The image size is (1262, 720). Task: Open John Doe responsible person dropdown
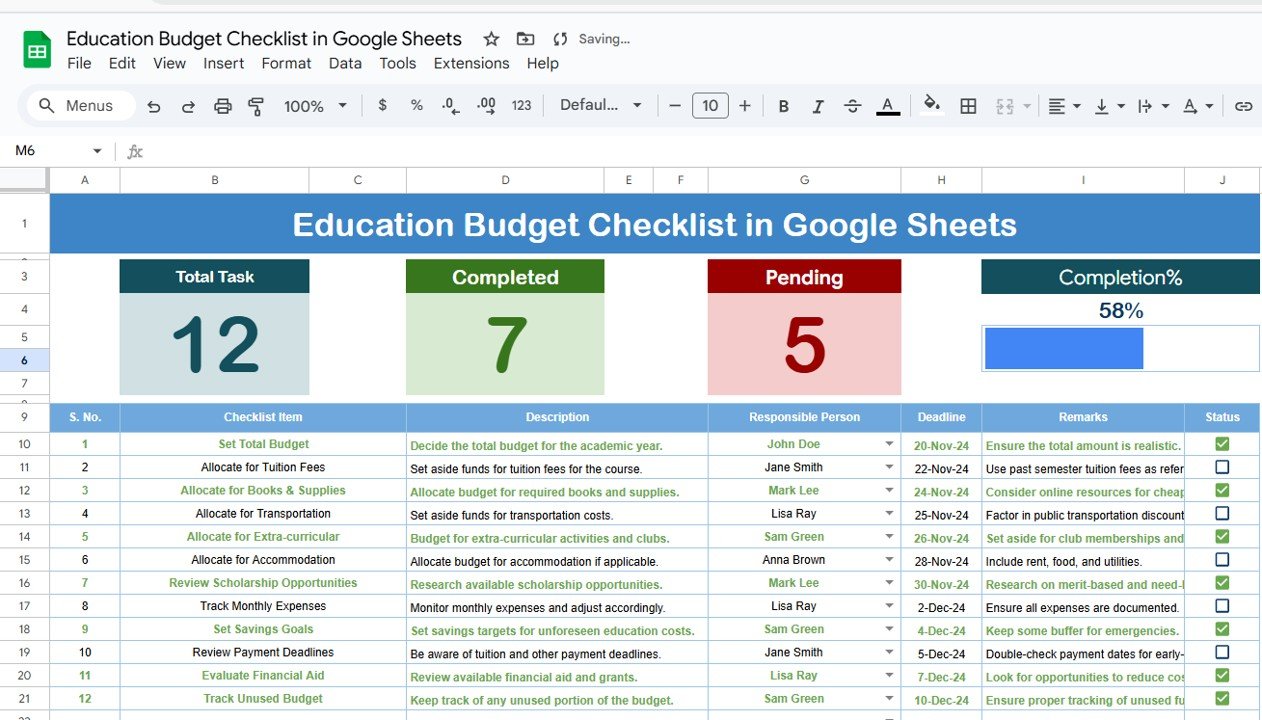(x=889, y=444)
